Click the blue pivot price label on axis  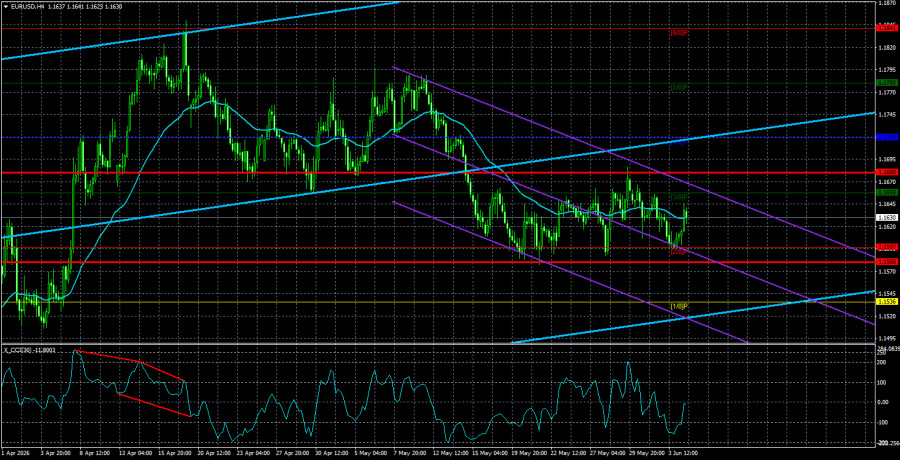point(885,137)
